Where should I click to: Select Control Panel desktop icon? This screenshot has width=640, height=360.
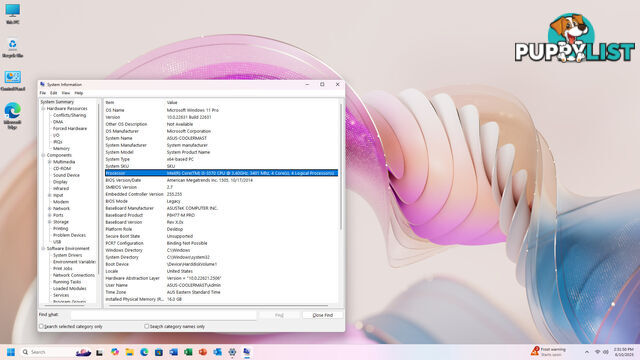(13, 81)
